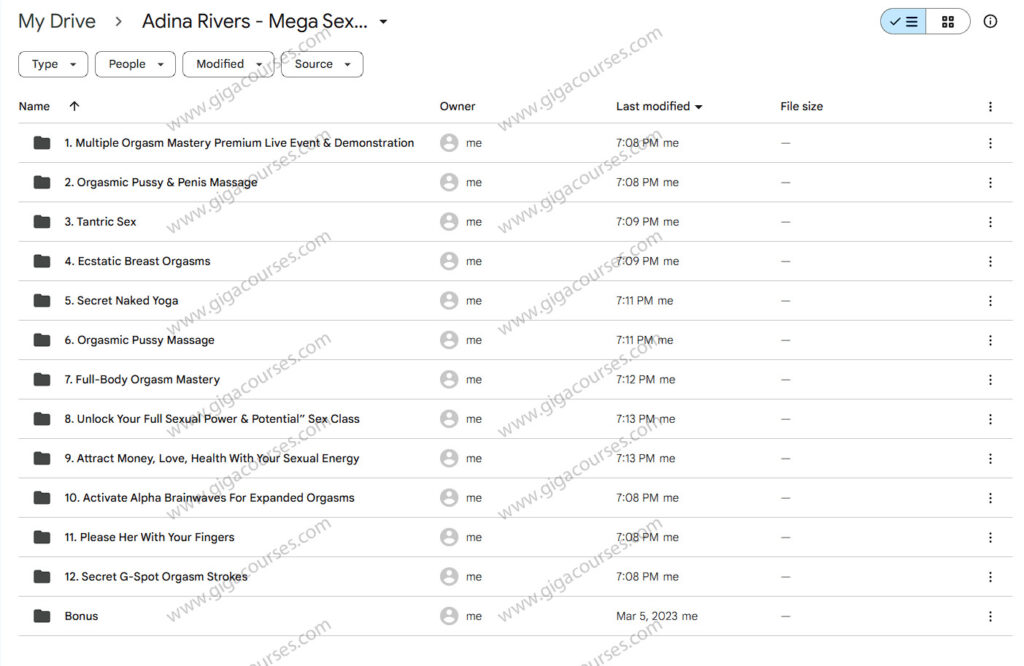This screenshot has height=666, width=1024.
Task: Click three-dot menu for Tantric Sex folder
Action: [990, 222]
